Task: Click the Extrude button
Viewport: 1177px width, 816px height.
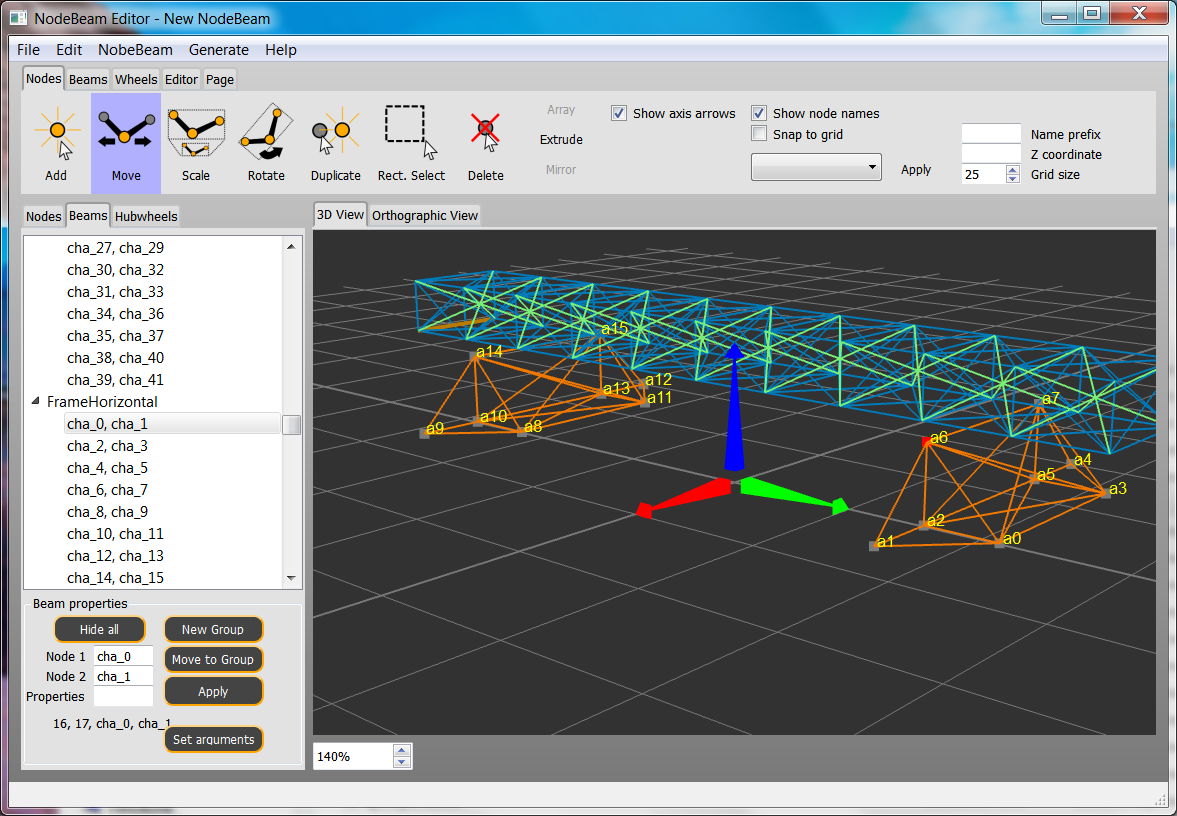Action: click(561, 140)
